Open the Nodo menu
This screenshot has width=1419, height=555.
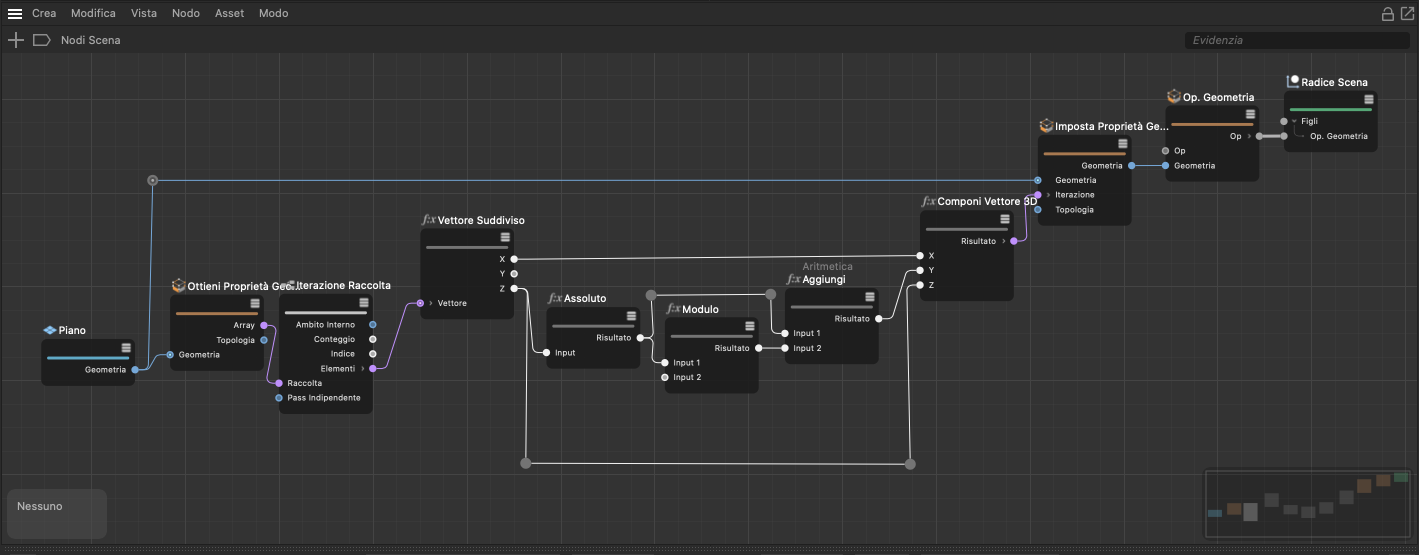tap(186, 13)
